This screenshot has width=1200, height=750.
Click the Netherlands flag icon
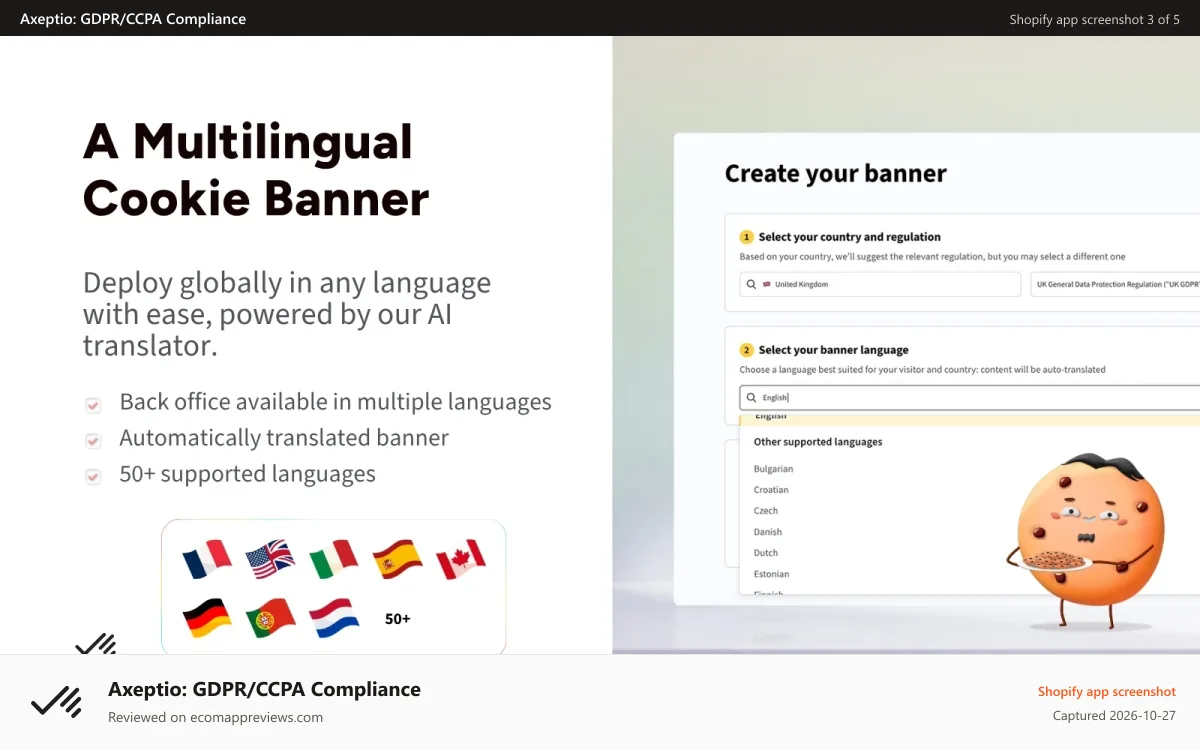click(333, 618)
